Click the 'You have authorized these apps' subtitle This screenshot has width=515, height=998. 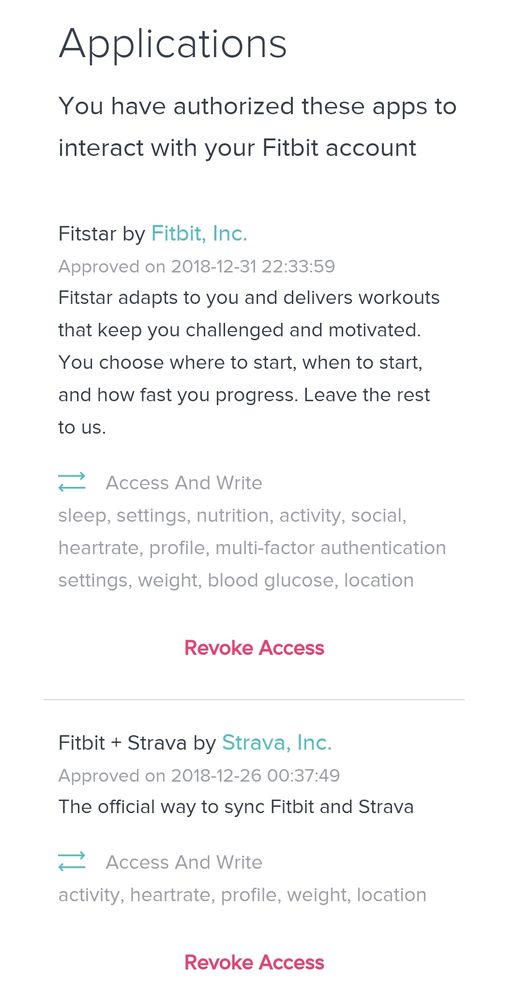click(x=257, y=127)
